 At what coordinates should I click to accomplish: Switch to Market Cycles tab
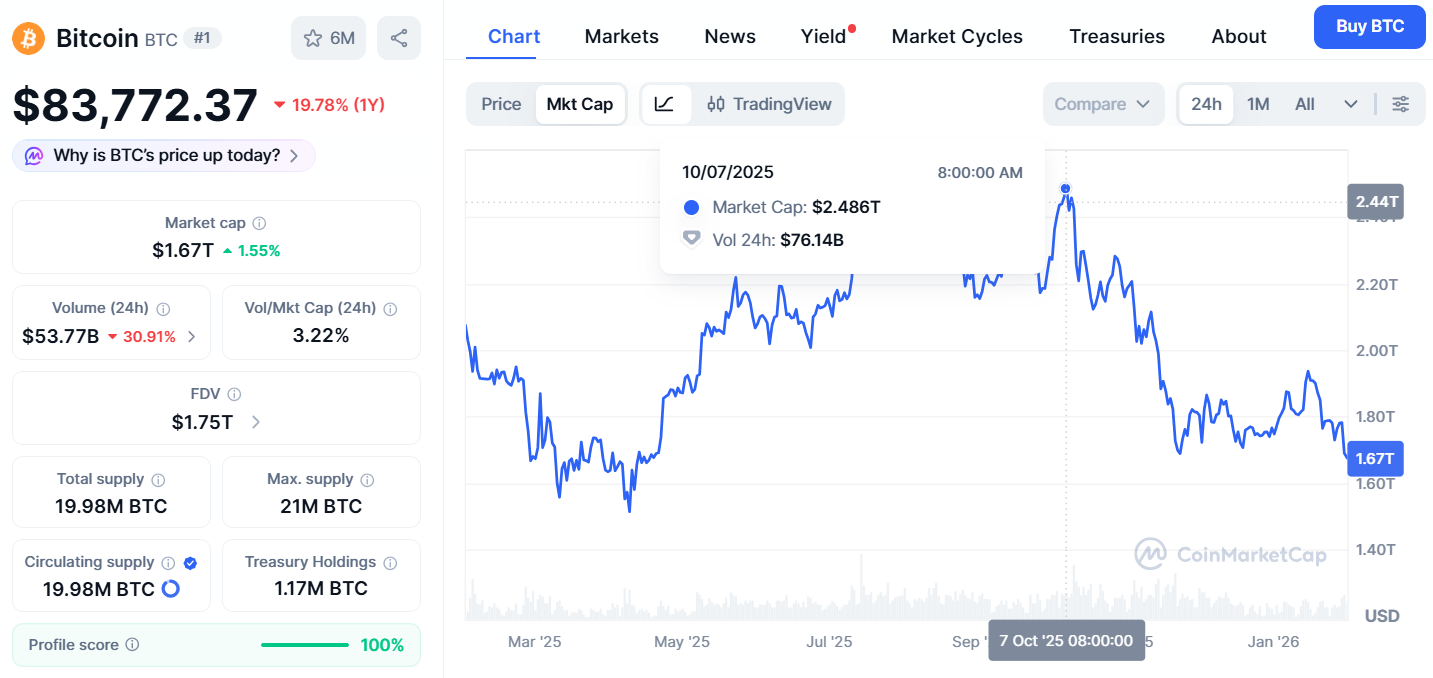tap(957, 37)
